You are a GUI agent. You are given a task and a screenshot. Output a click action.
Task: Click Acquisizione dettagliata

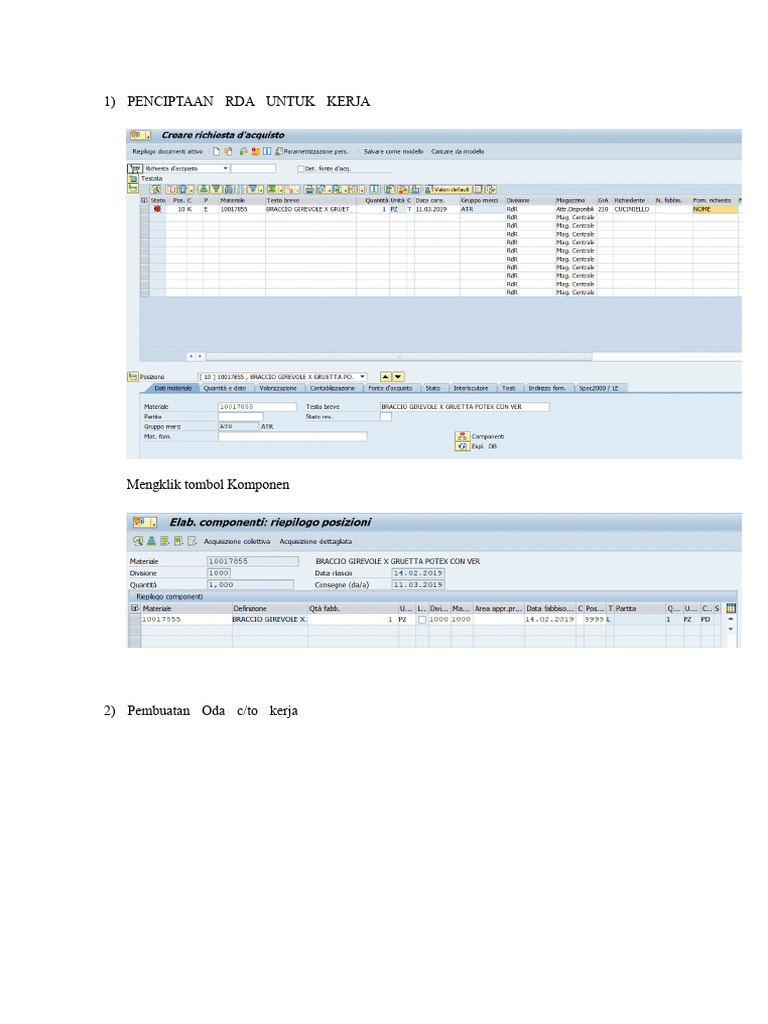click(315, 541)
